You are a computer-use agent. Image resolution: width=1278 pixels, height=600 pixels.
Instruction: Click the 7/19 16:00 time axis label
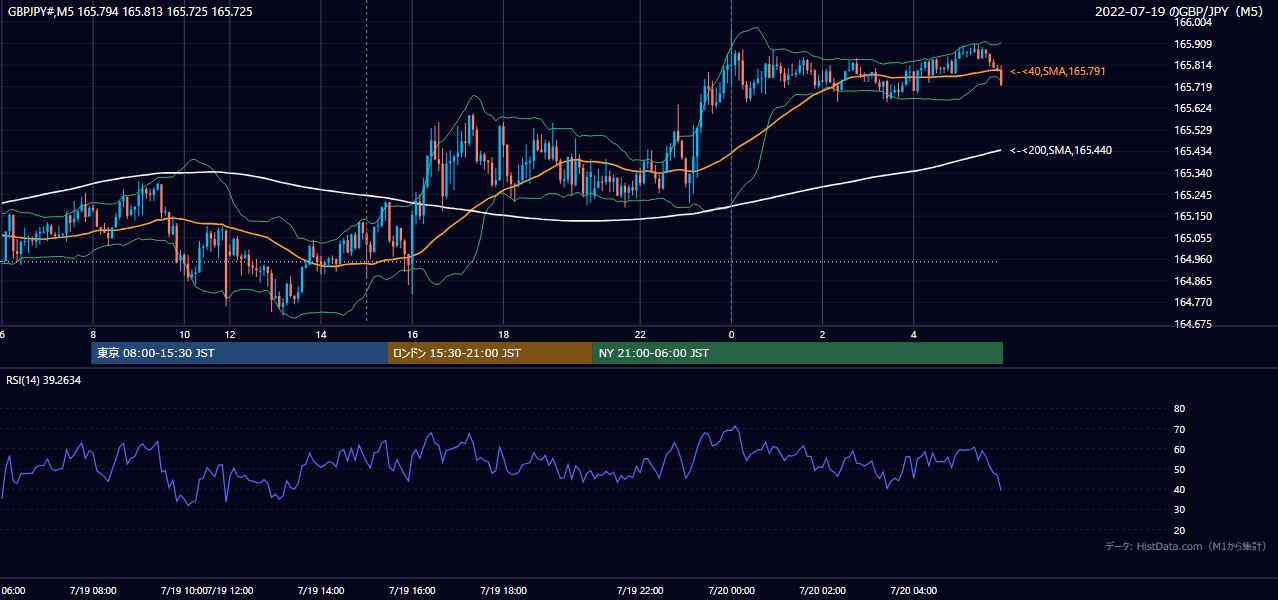(411, 591)
